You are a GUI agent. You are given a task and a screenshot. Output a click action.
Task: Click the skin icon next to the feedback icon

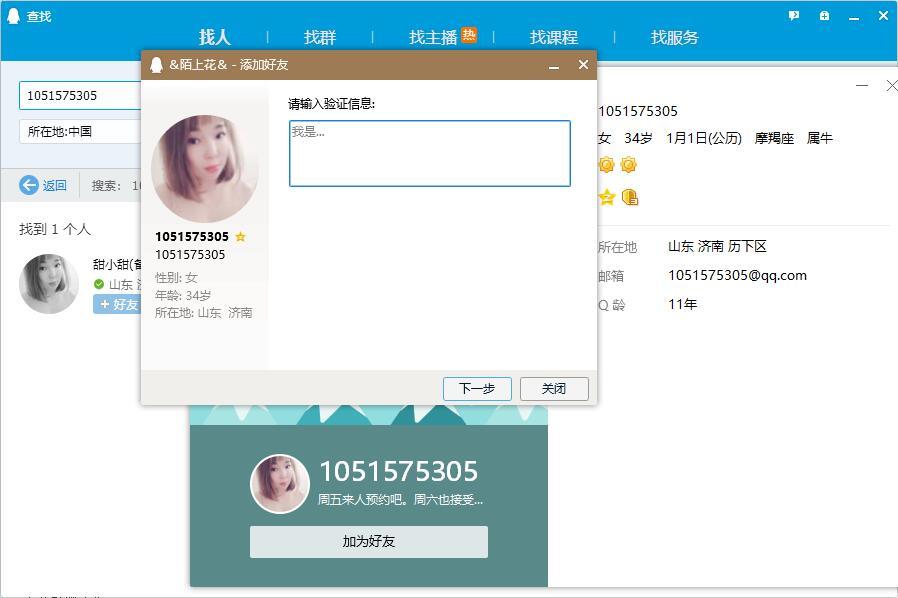click(824, 15)
